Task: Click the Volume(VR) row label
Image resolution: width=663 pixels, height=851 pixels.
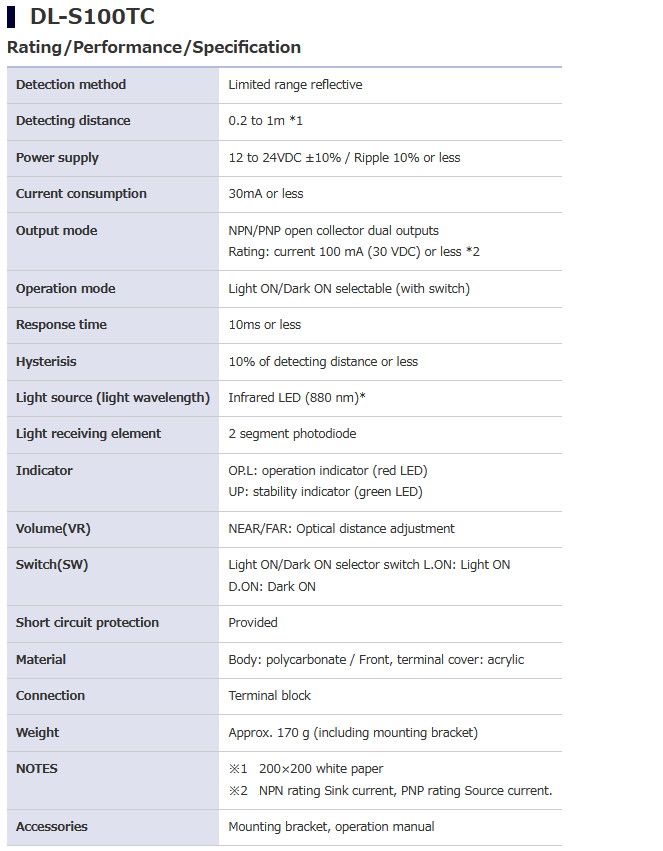Action: pos(53,529)
